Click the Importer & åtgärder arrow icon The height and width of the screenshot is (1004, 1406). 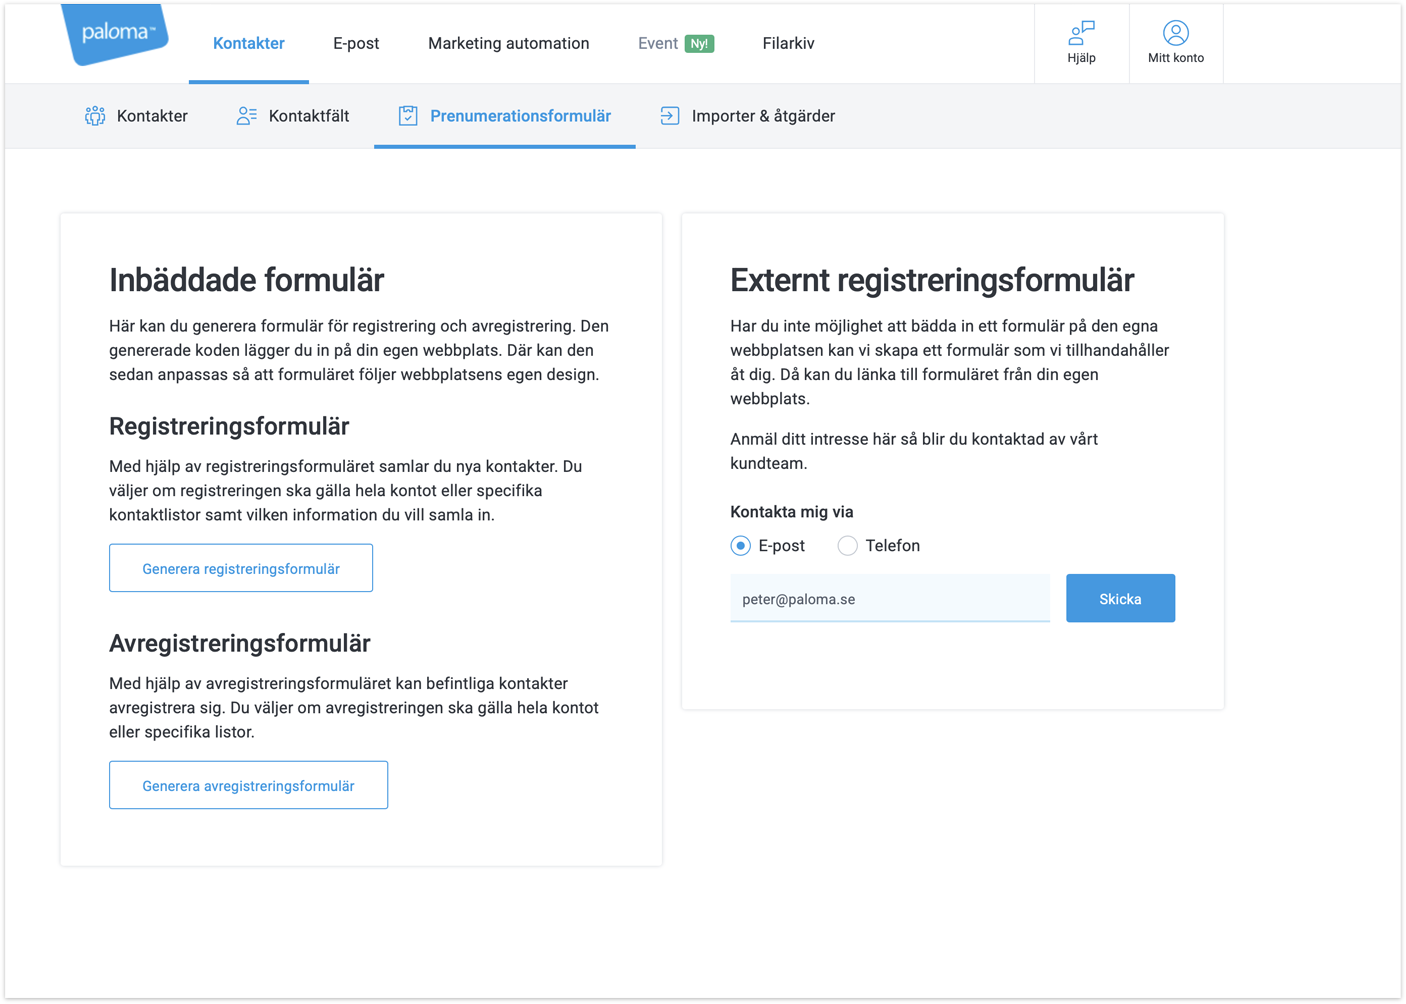click(670, 116)
